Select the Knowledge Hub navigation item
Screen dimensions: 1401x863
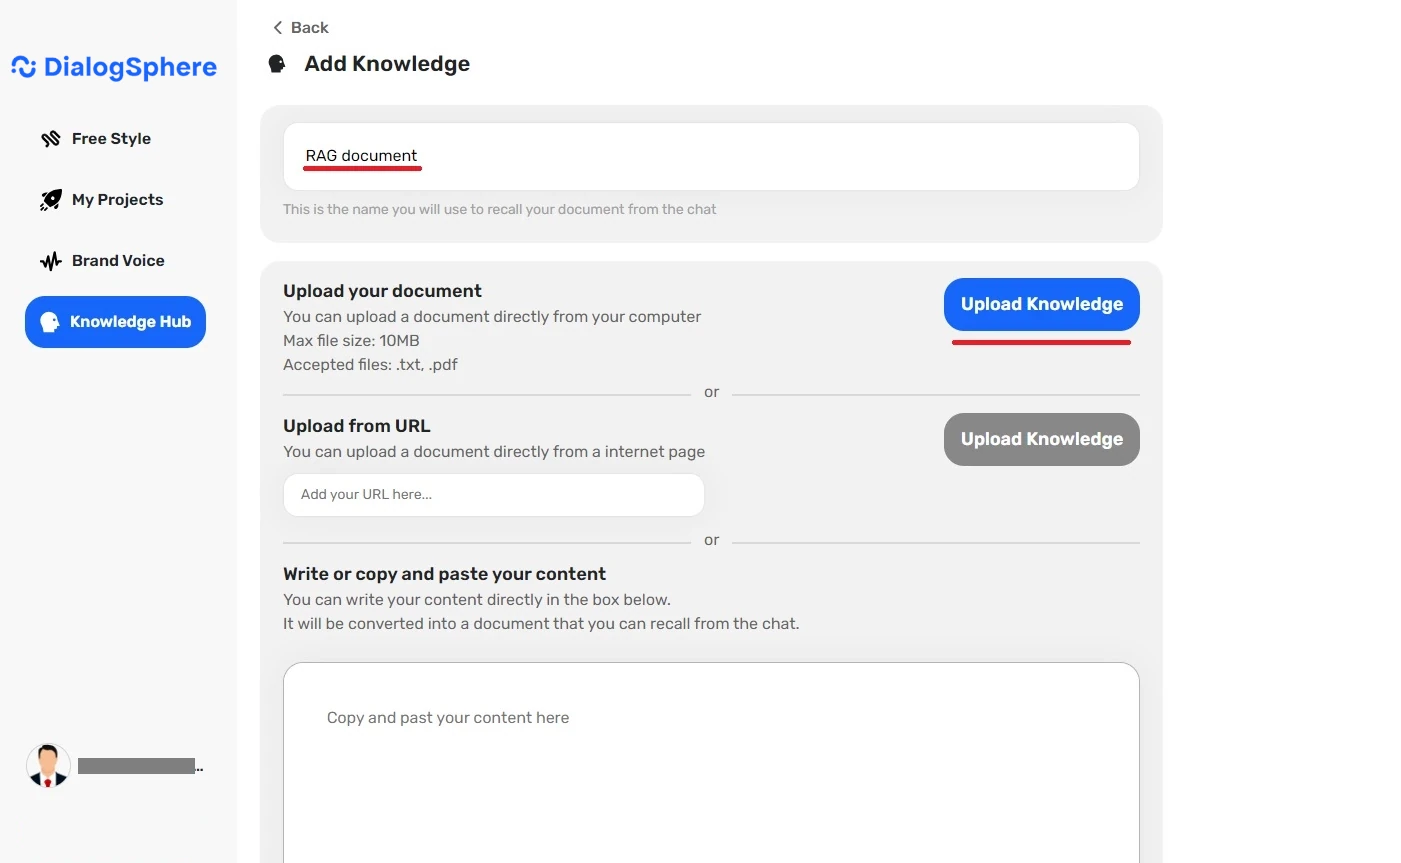point(115,321)
